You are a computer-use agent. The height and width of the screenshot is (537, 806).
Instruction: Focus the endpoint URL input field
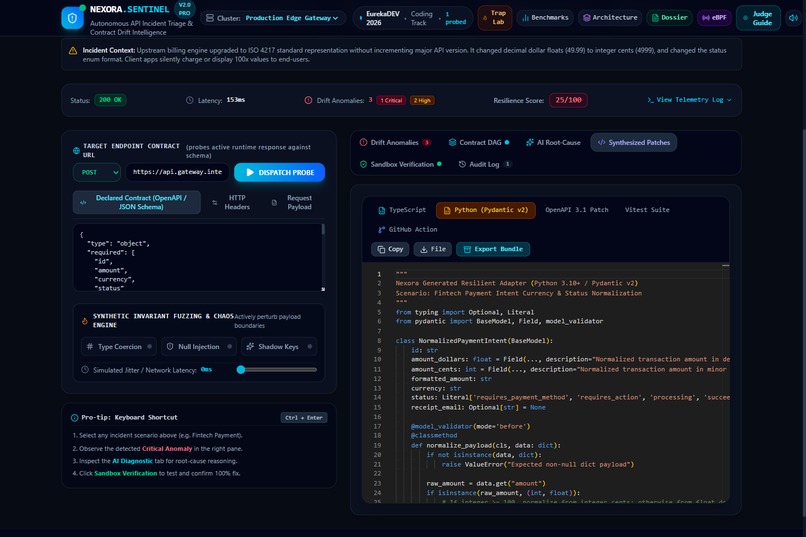tap(177, 172)
